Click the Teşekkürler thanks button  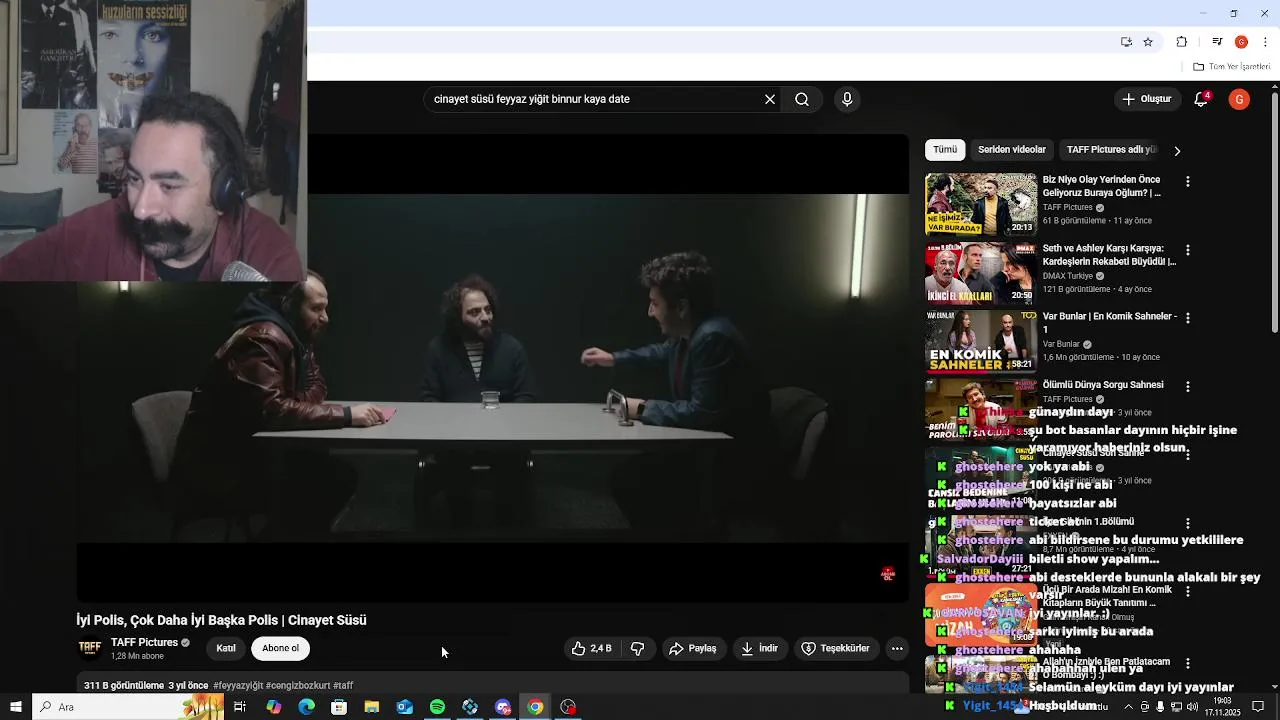point(836,649)
